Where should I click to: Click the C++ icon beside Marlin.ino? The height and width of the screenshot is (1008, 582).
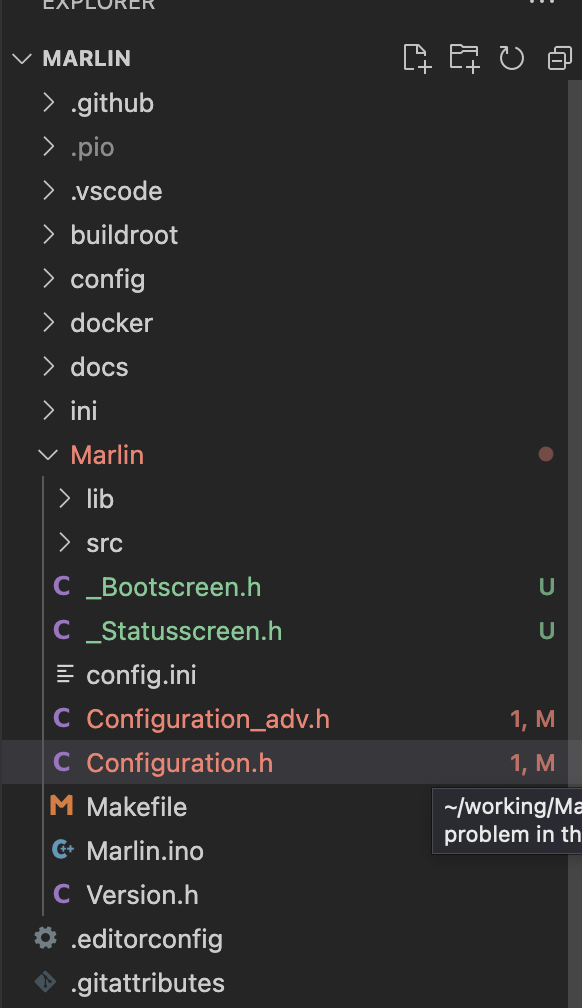pos(62,850)
